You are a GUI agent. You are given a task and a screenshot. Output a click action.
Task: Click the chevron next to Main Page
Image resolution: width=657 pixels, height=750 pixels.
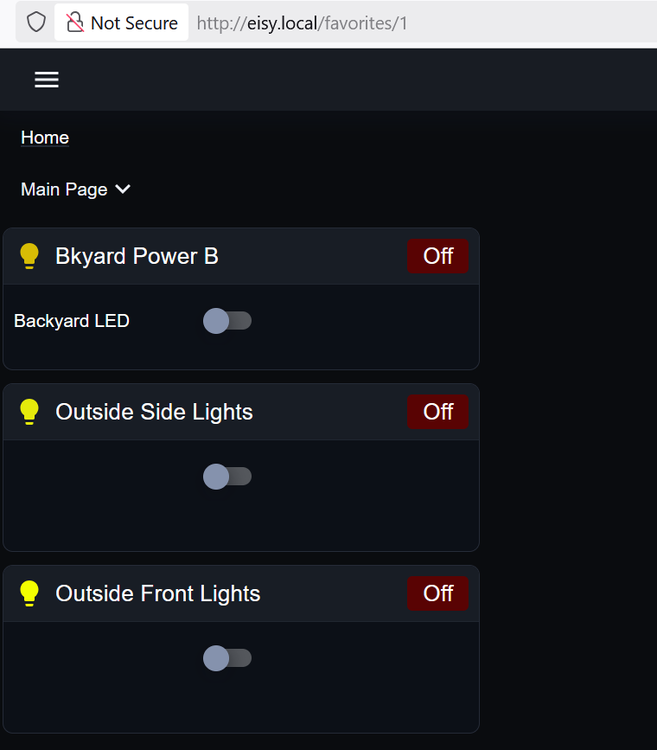[x=123, y=189]
